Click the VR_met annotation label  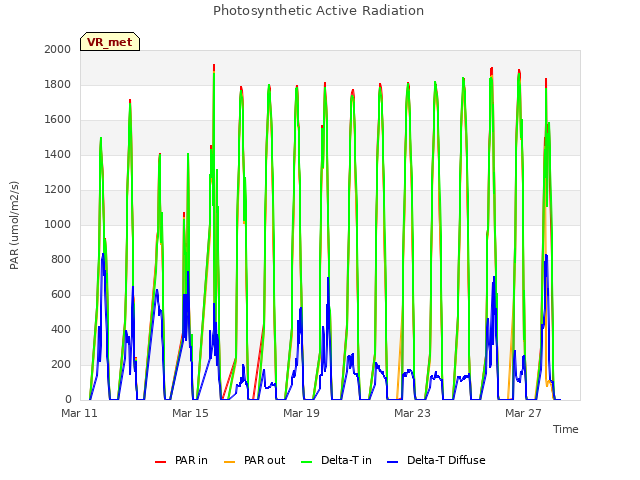110,42
